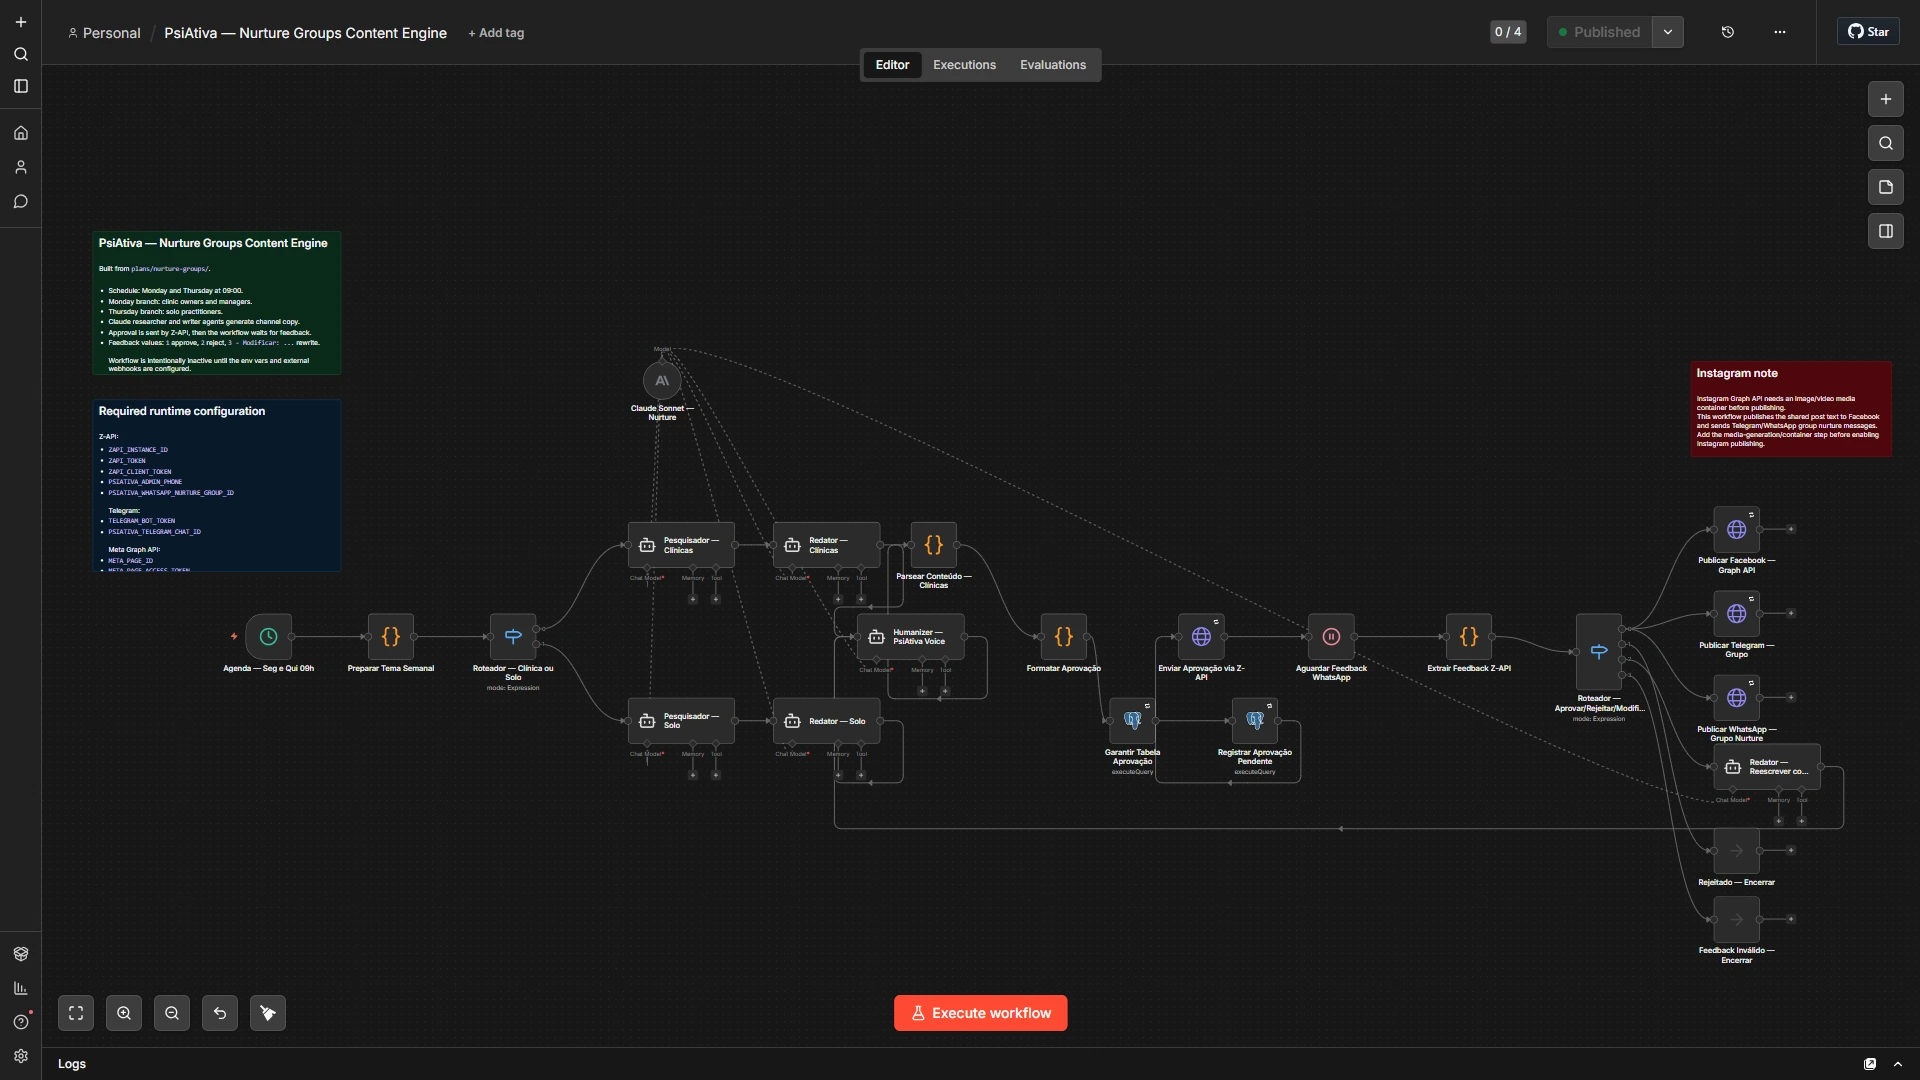Image resolution: width=1920 pixels, height=1080 pixels.
Task: Expand the Published status dropdown arrow
Action: (1668, 32)
